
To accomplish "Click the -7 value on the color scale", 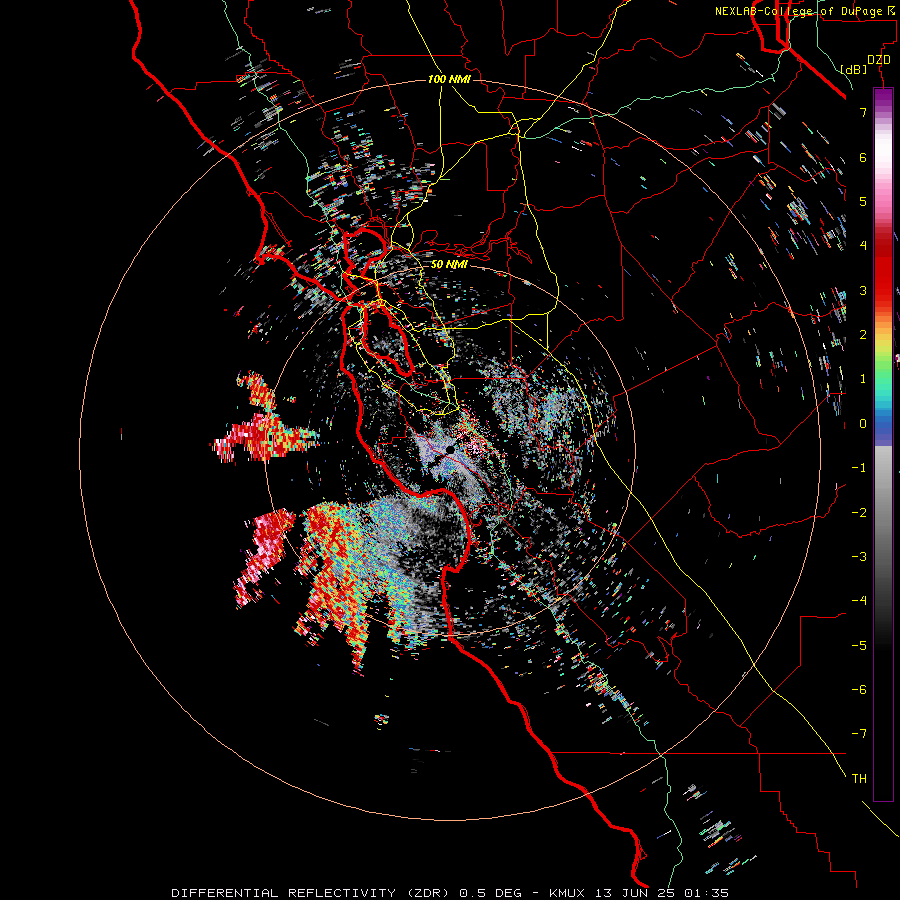I will point(859,734).
